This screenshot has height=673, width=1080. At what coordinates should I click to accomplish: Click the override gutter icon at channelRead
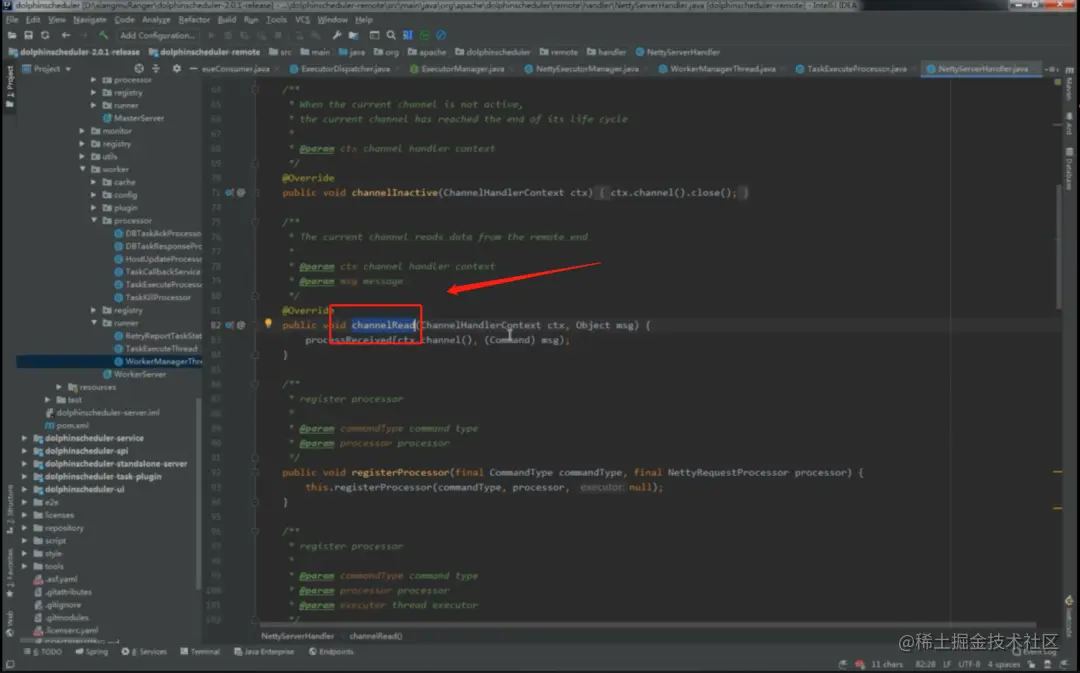(229, 325)
